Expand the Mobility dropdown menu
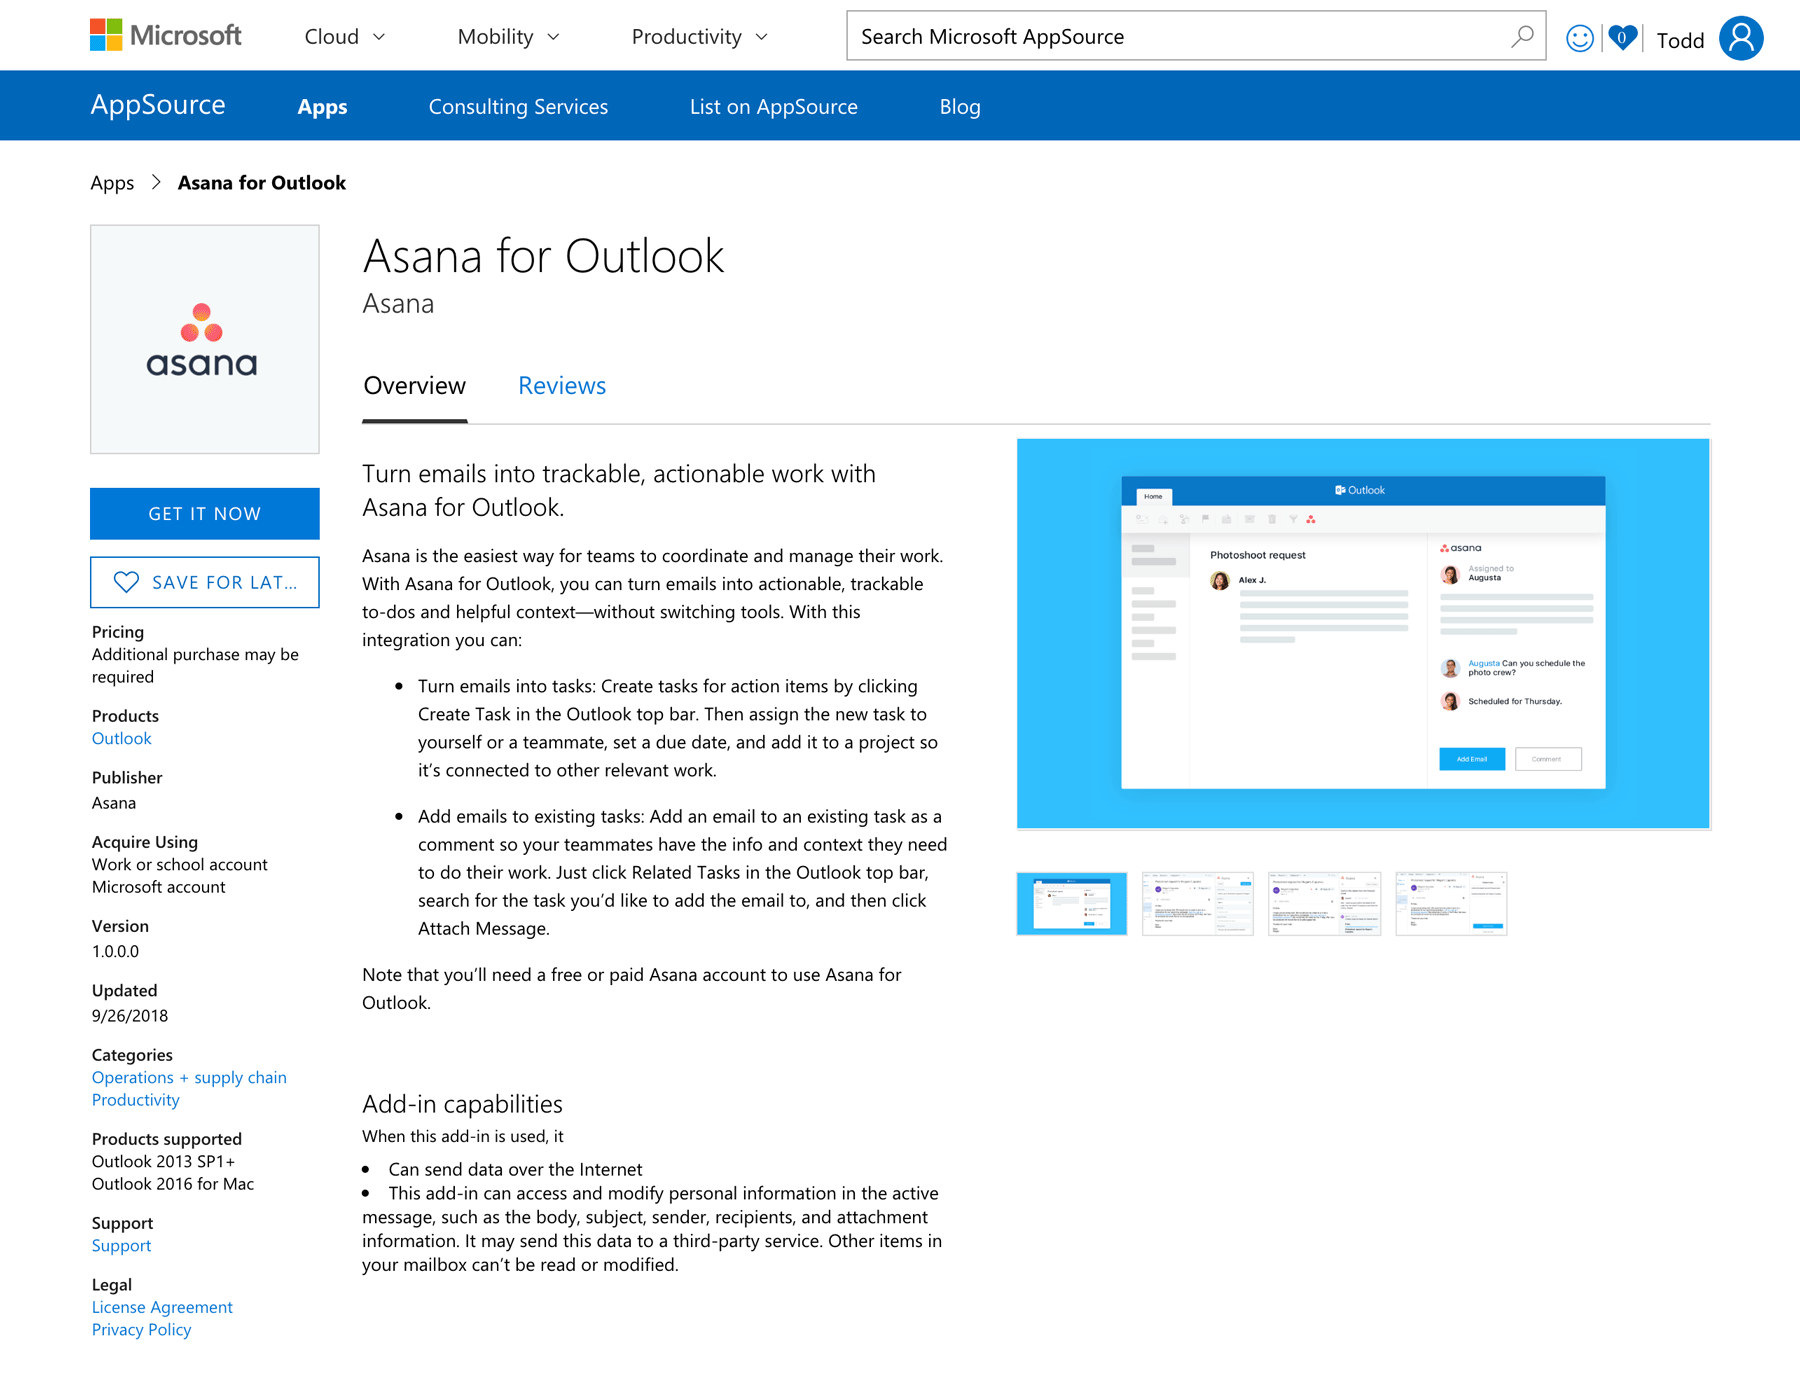Image resolution: width=1800 pixels, height=1398 pixels. pos(508,37)
